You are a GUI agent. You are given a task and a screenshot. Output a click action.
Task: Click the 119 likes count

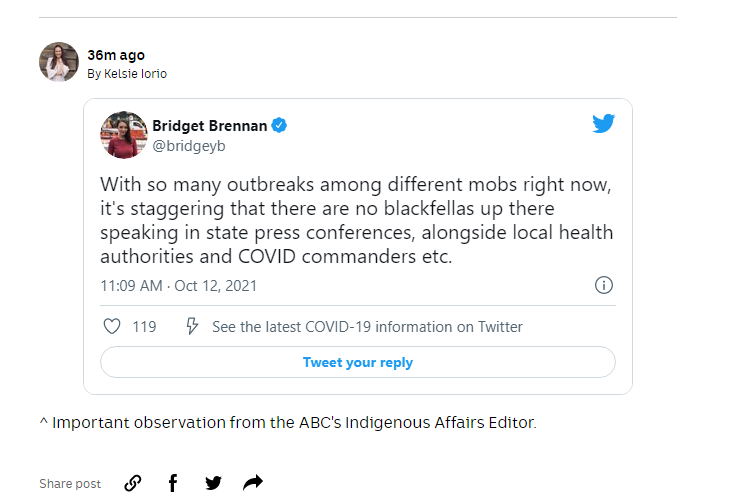coord(144,326)
